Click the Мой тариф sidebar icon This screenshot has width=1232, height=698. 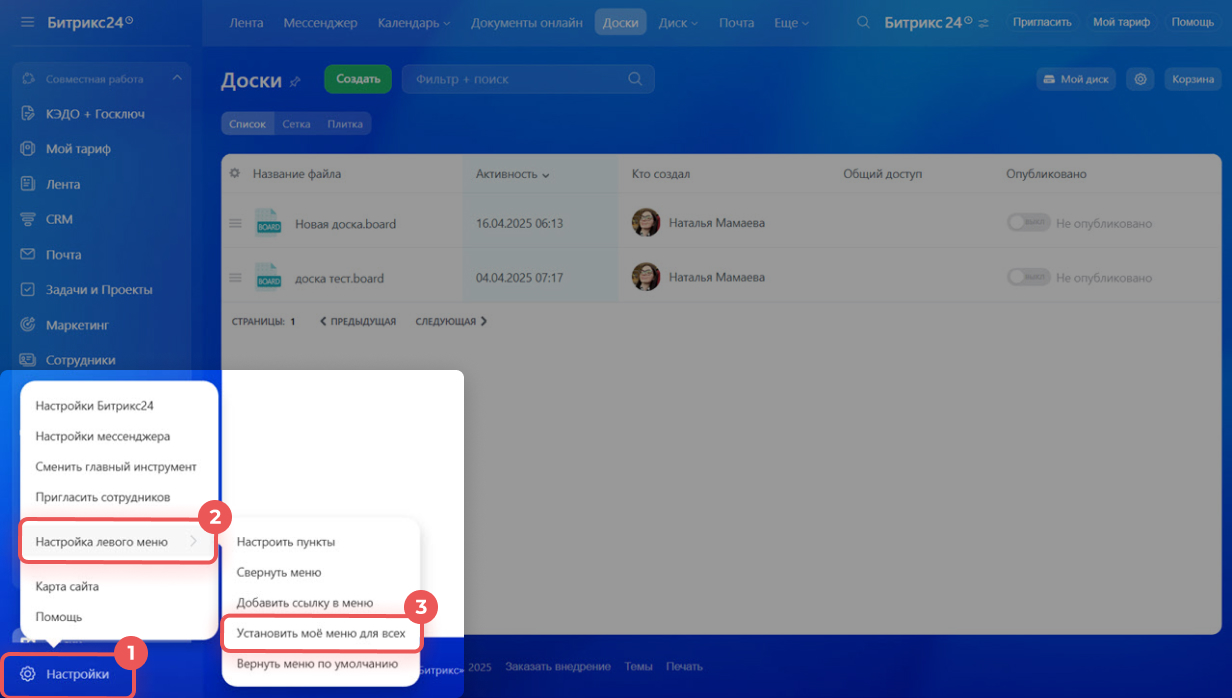pyautogui.click(x=28, y=149)
